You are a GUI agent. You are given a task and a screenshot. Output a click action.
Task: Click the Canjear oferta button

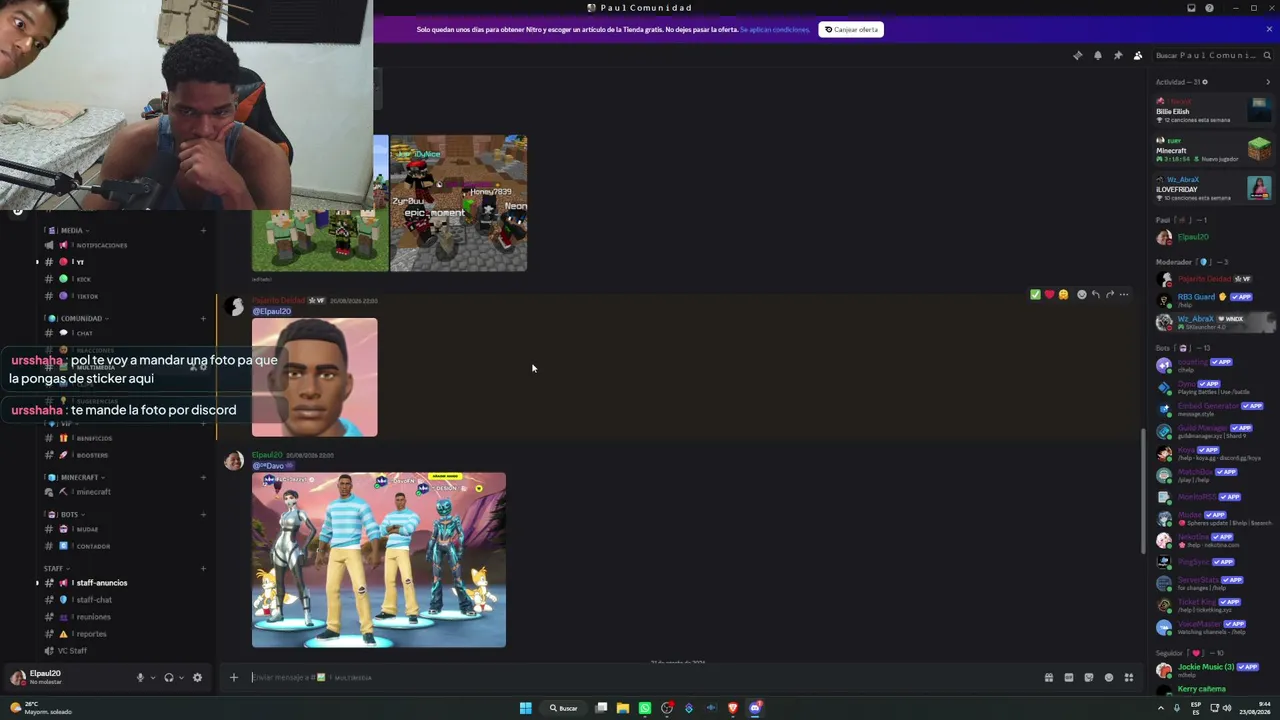(851, 30)
